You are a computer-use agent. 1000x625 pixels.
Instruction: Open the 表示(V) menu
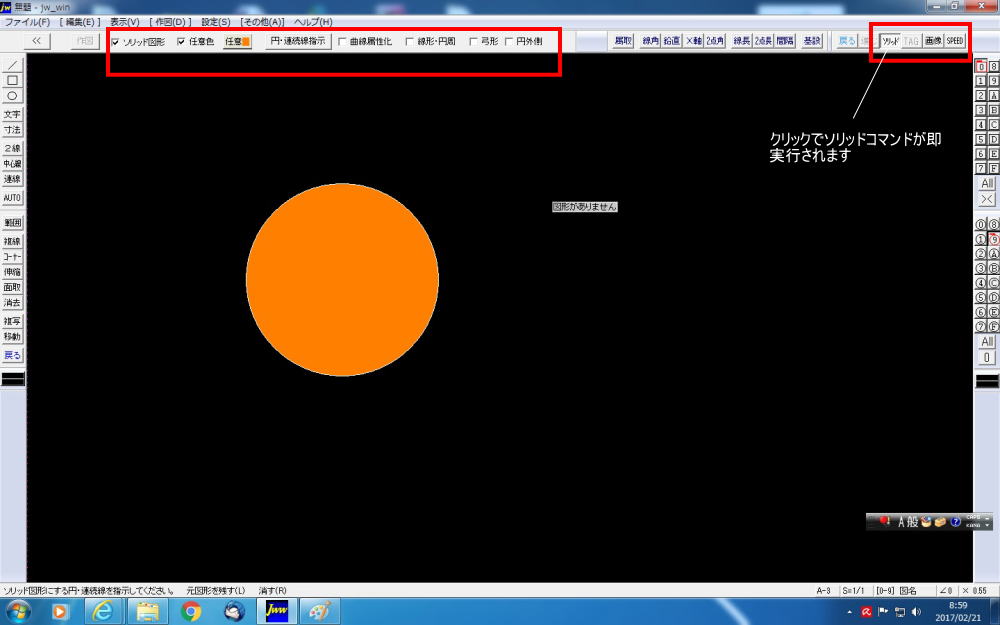[124, 22]
